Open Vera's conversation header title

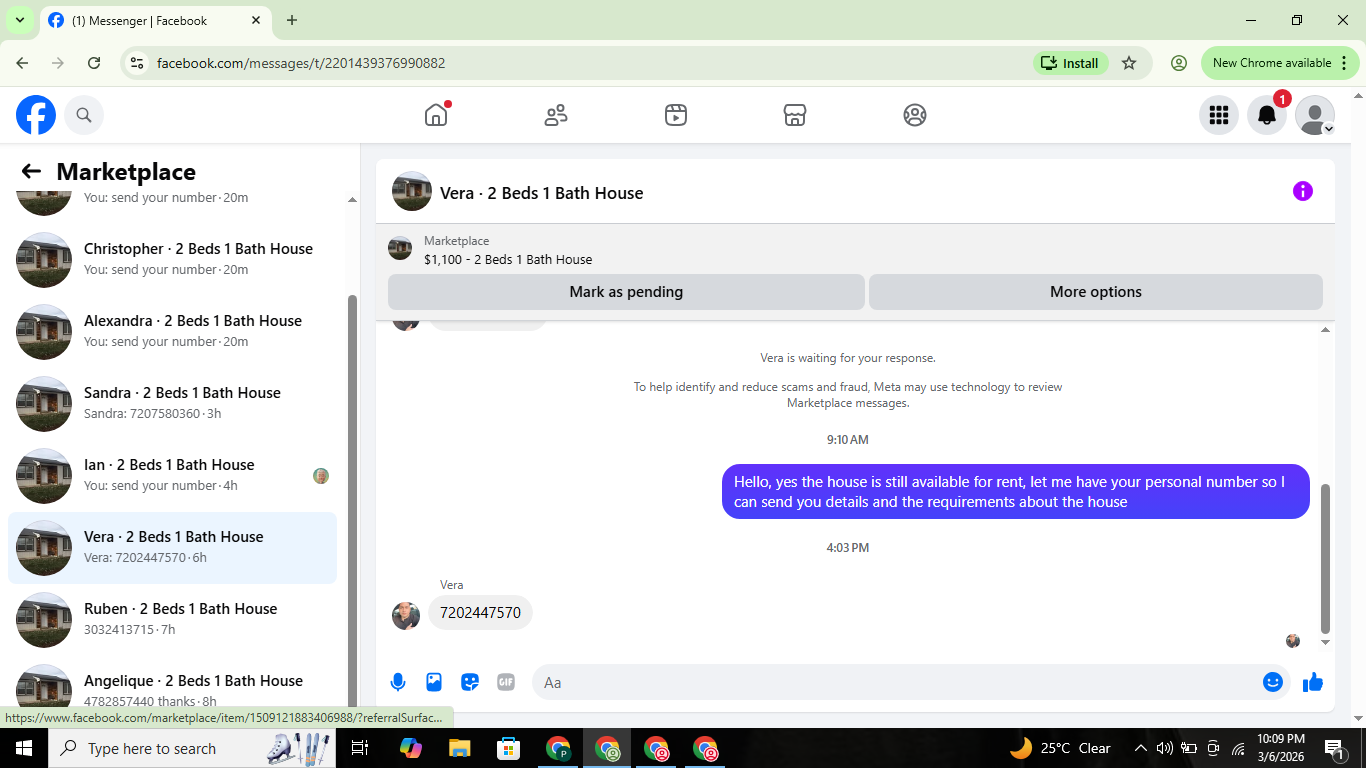pyautogui.click(x=542, y=193)
